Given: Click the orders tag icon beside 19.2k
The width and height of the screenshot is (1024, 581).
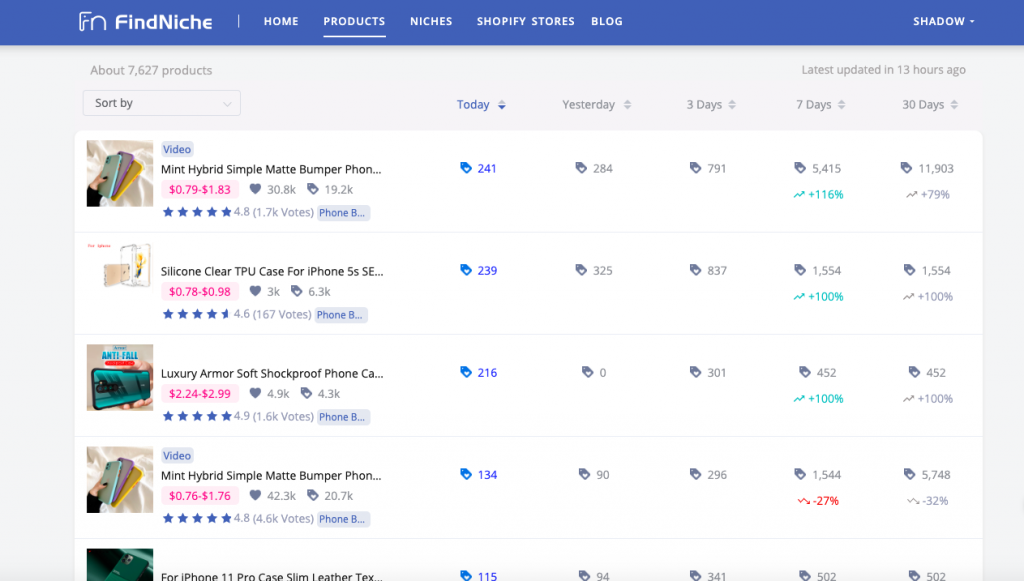Looking at the screenshot, I should [313, 189].
